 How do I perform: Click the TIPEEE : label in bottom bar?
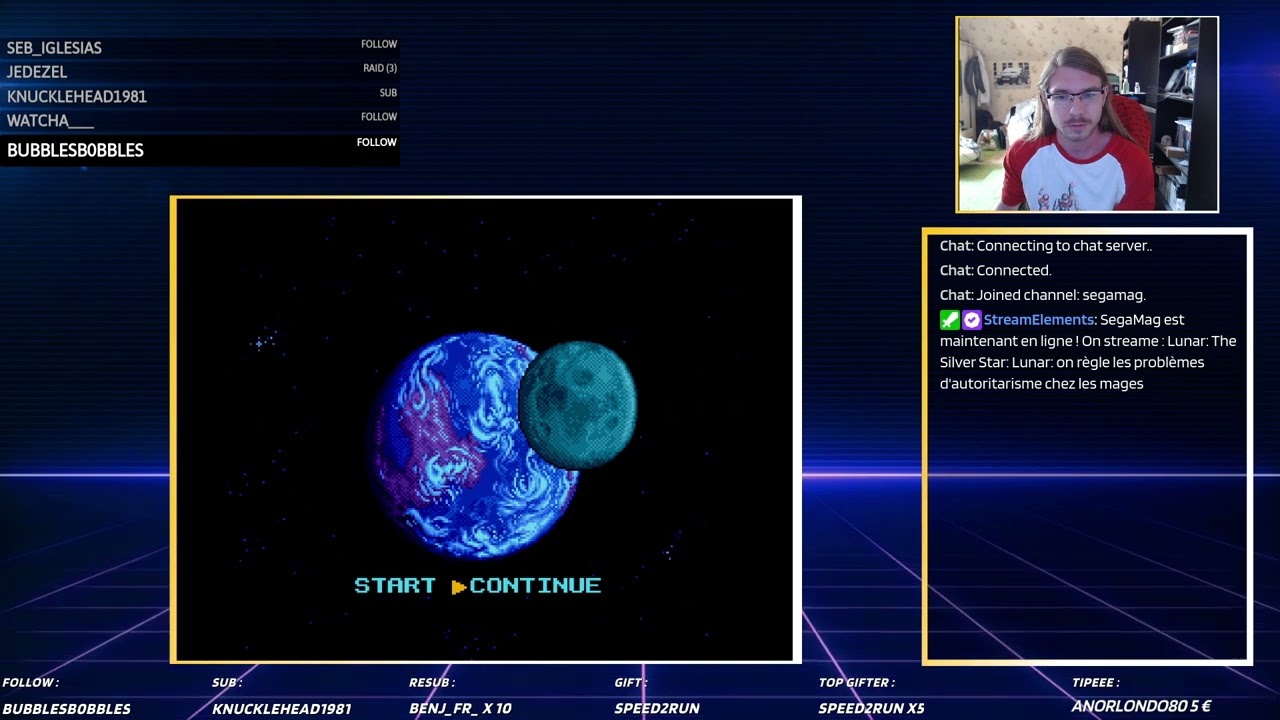[1096, 683]
